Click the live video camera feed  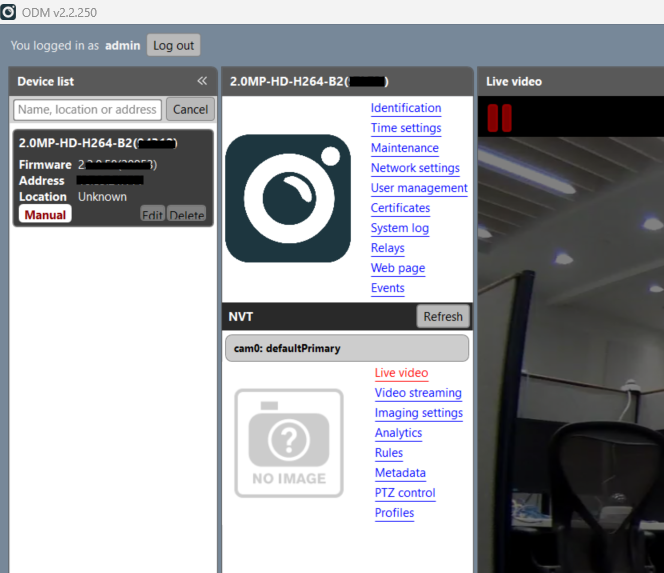tap(570, 355)
